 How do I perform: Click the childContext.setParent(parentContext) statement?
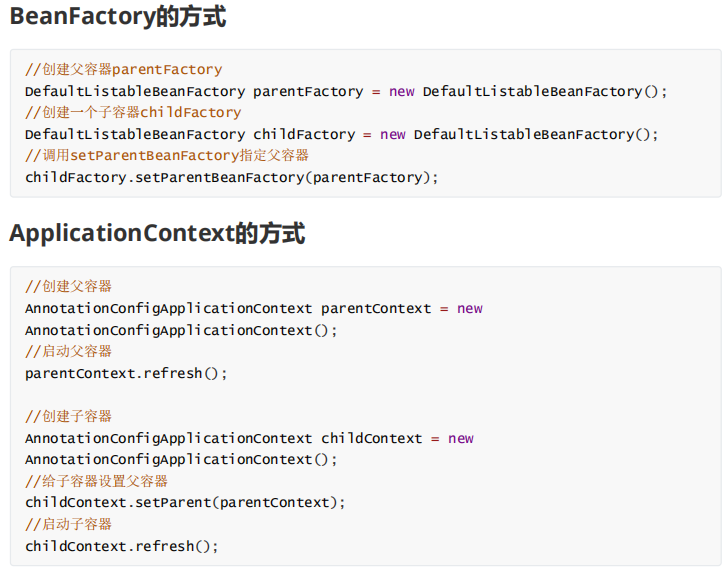tap(185, 502)
